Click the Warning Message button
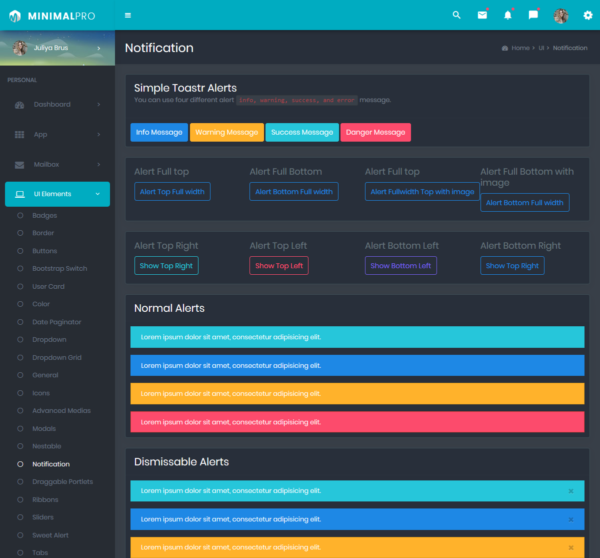 (x=227, y=132)
